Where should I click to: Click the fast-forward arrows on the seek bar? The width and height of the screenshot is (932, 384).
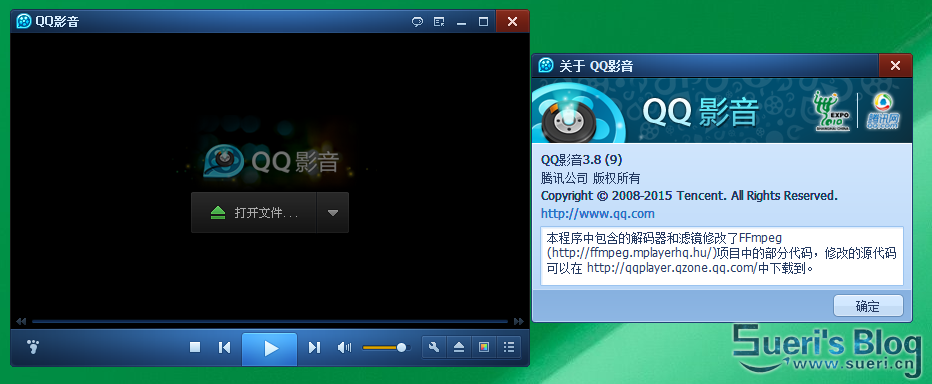(x=518, y=322)
